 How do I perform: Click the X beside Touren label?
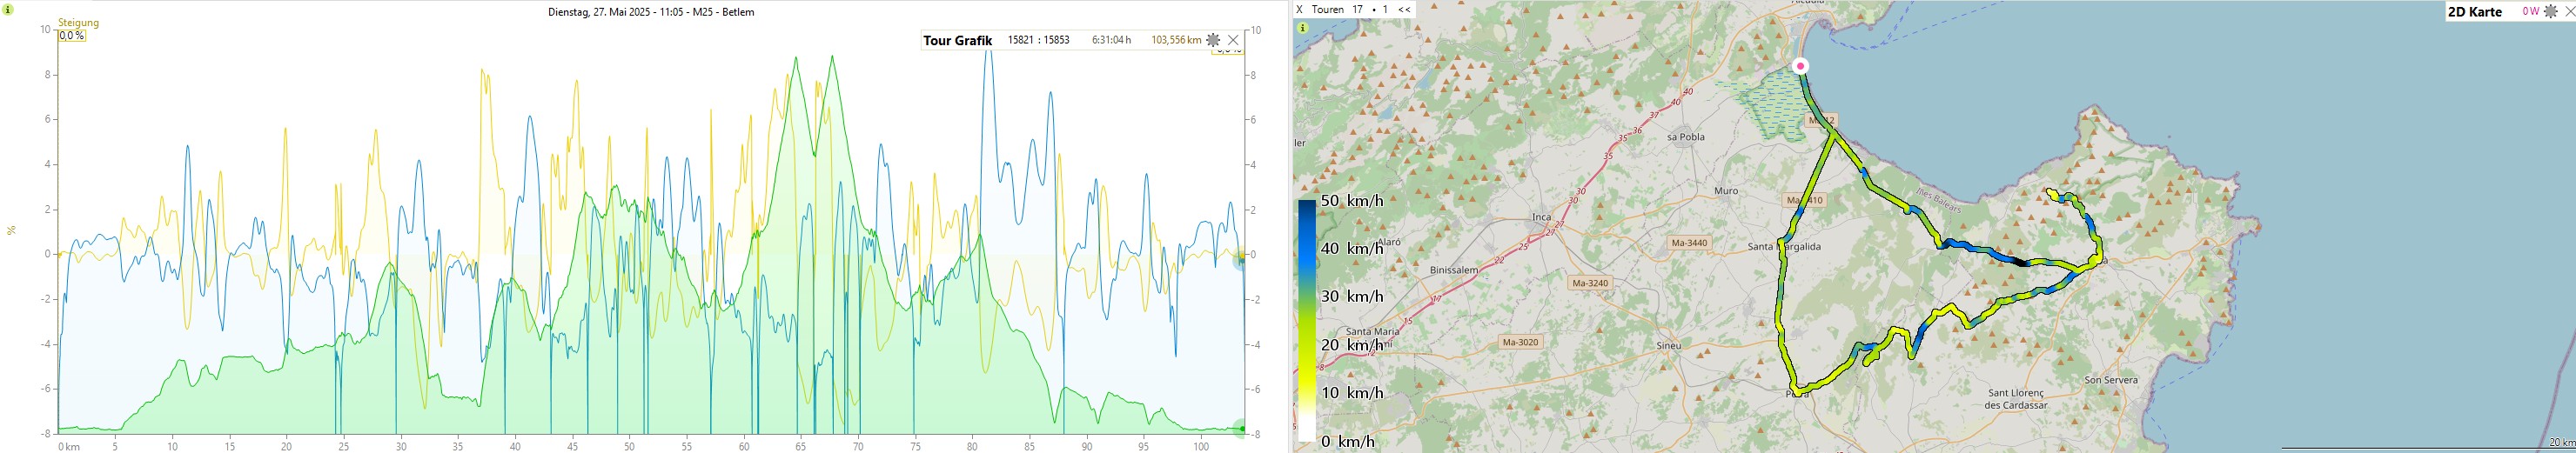1299,9
